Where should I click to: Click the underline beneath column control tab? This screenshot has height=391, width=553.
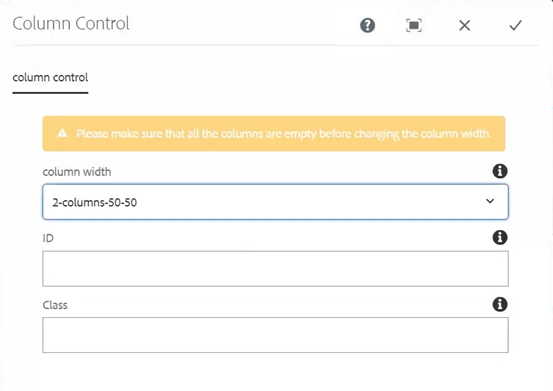click(50, 93)
